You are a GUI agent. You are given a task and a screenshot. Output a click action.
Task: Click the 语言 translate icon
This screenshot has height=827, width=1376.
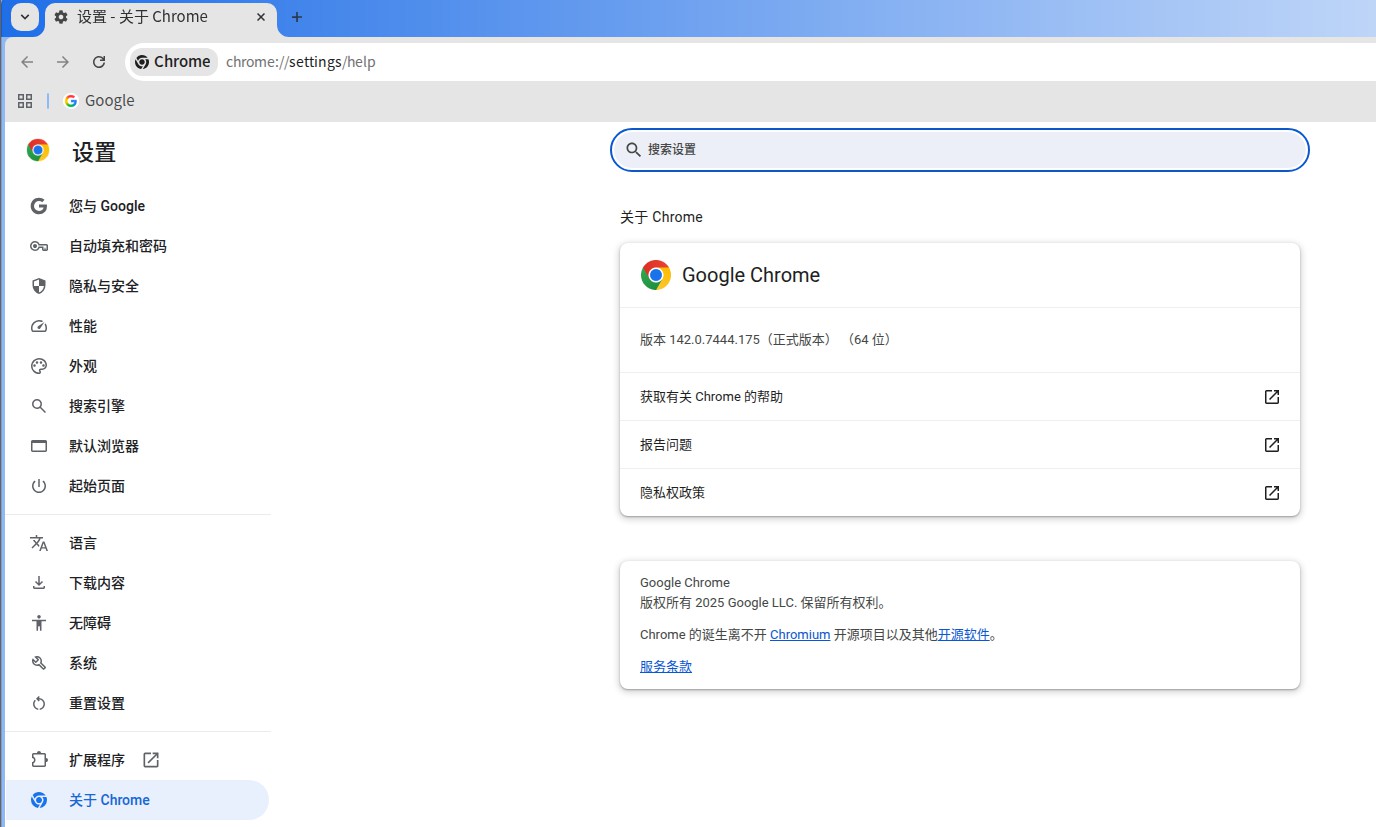(x=39, y=543)
